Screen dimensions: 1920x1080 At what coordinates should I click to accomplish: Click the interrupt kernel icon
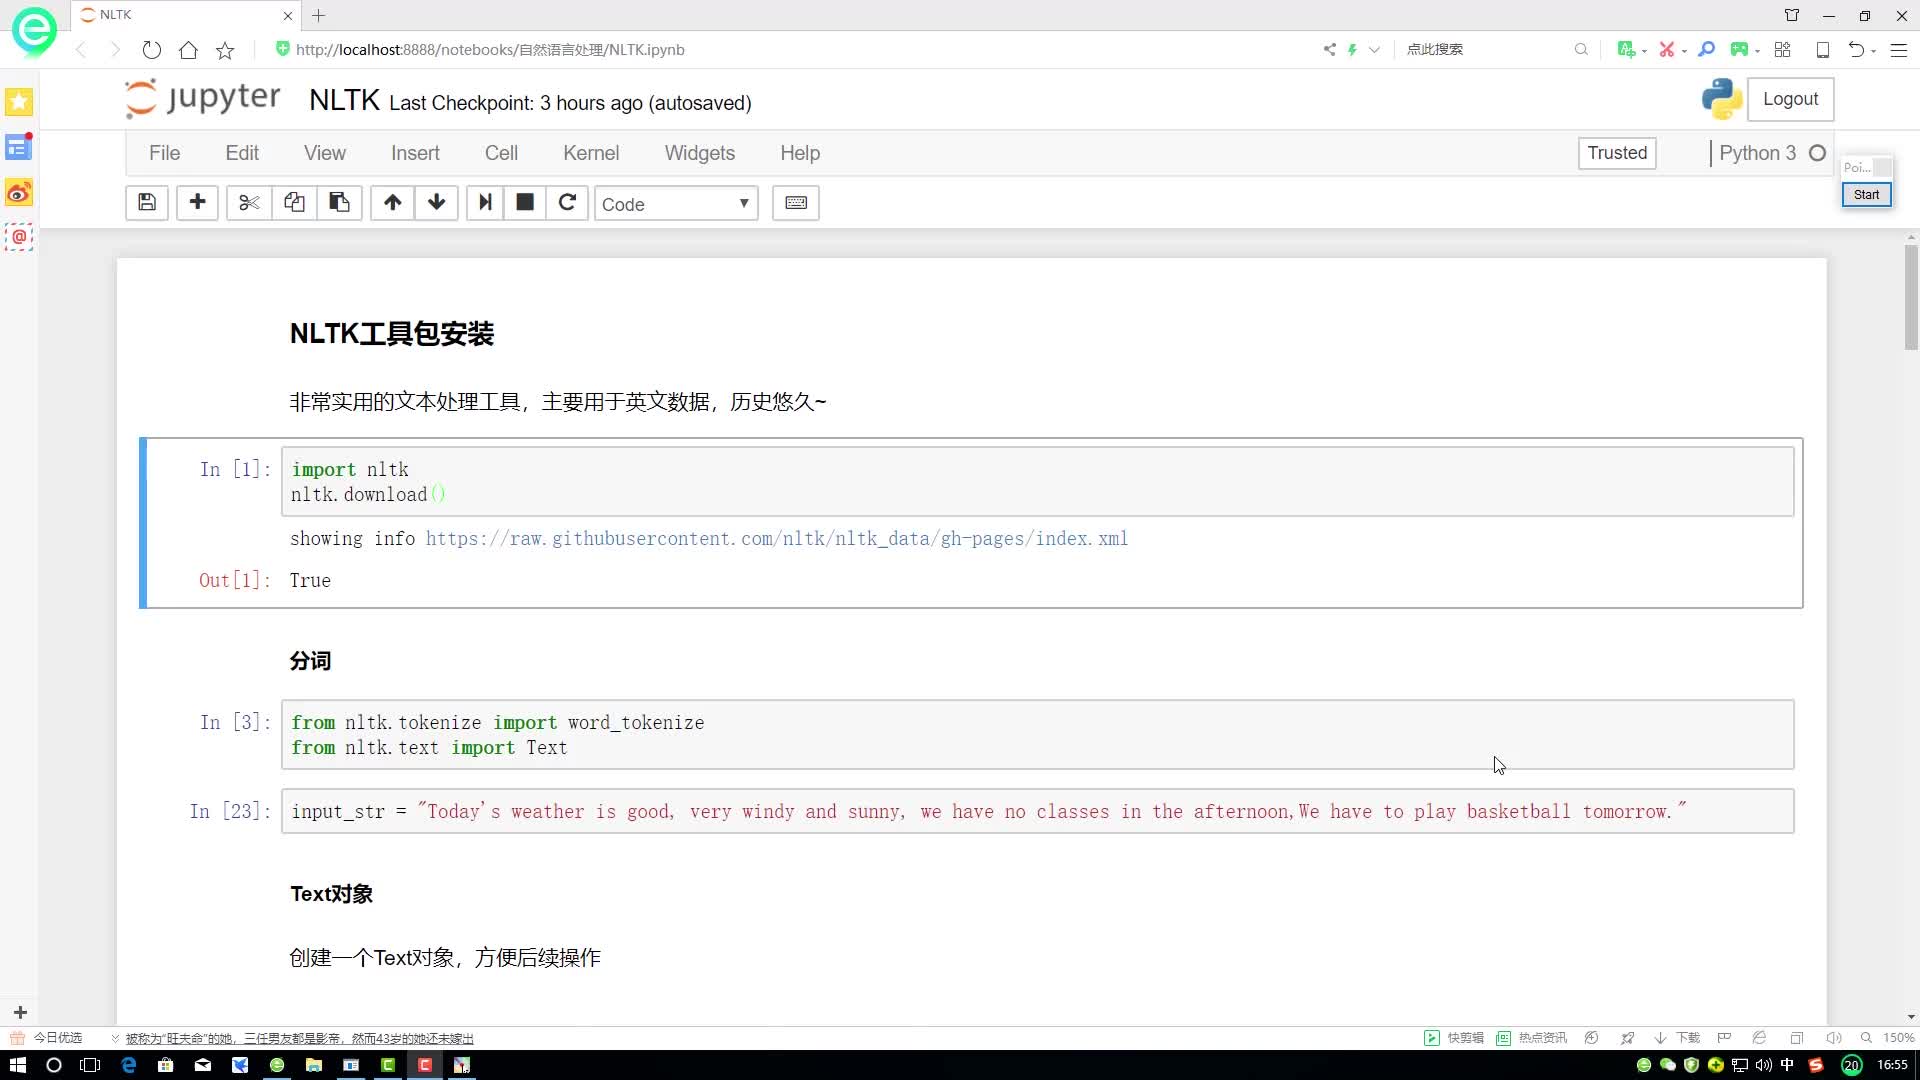coord(525,203)
